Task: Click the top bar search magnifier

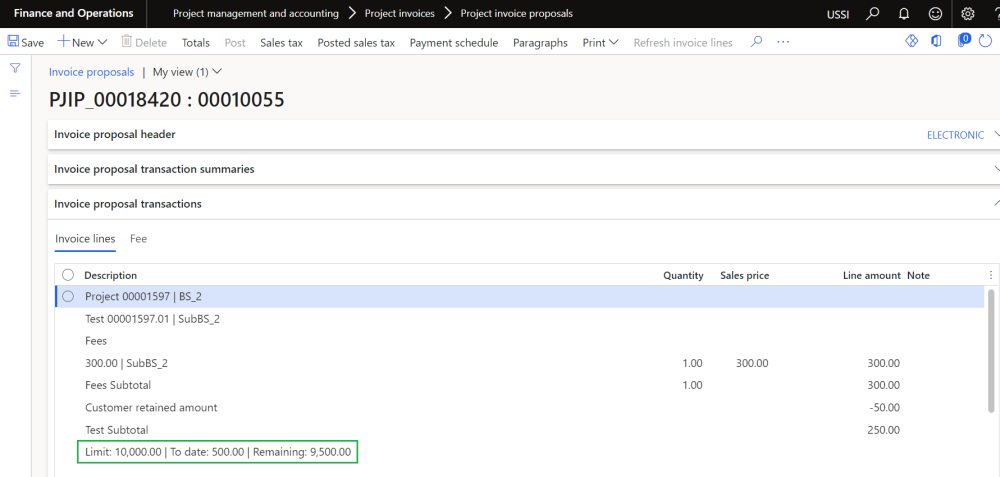Action: [x=873, y=14]
